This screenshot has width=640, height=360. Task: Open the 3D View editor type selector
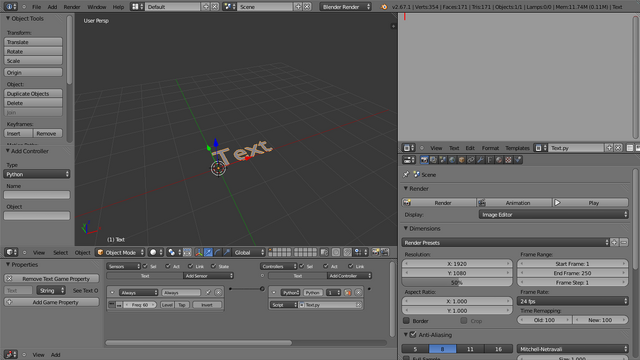click(11, 252)
